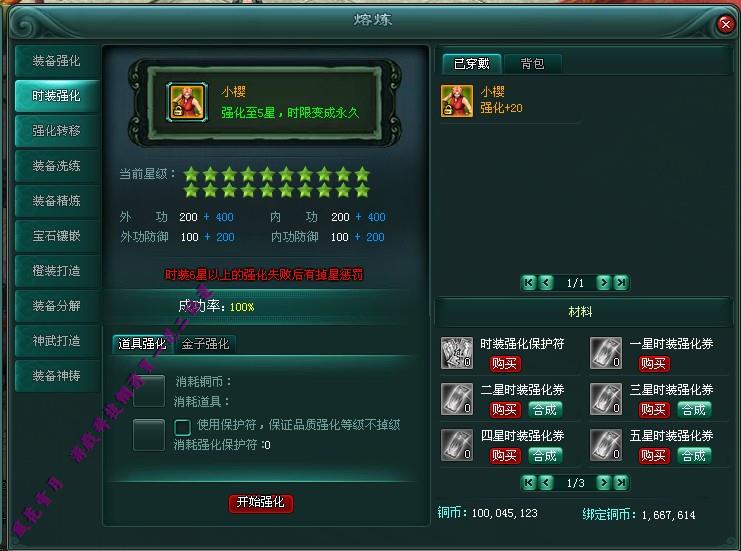This screenshot has width=741, height=551.
Task: Click the empty 消耗道具 item slot
Action: 149,391
